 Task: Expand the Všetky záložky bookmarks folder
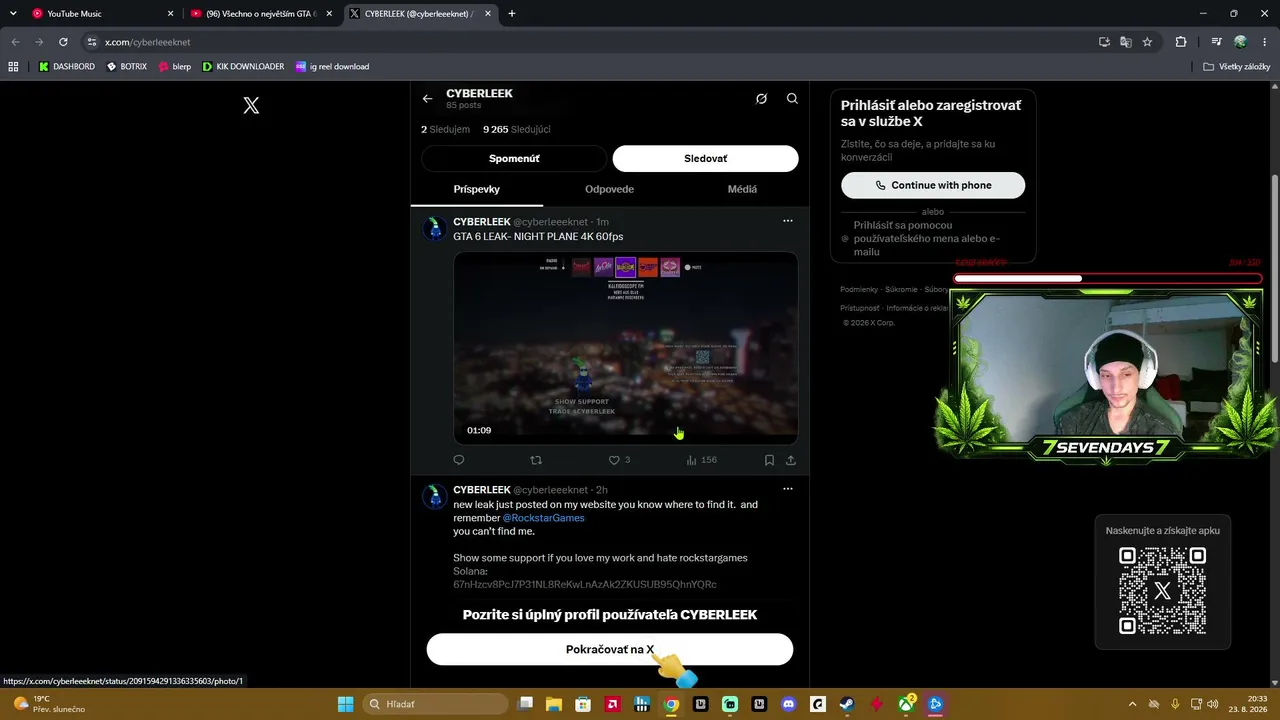click(1236, 67)
